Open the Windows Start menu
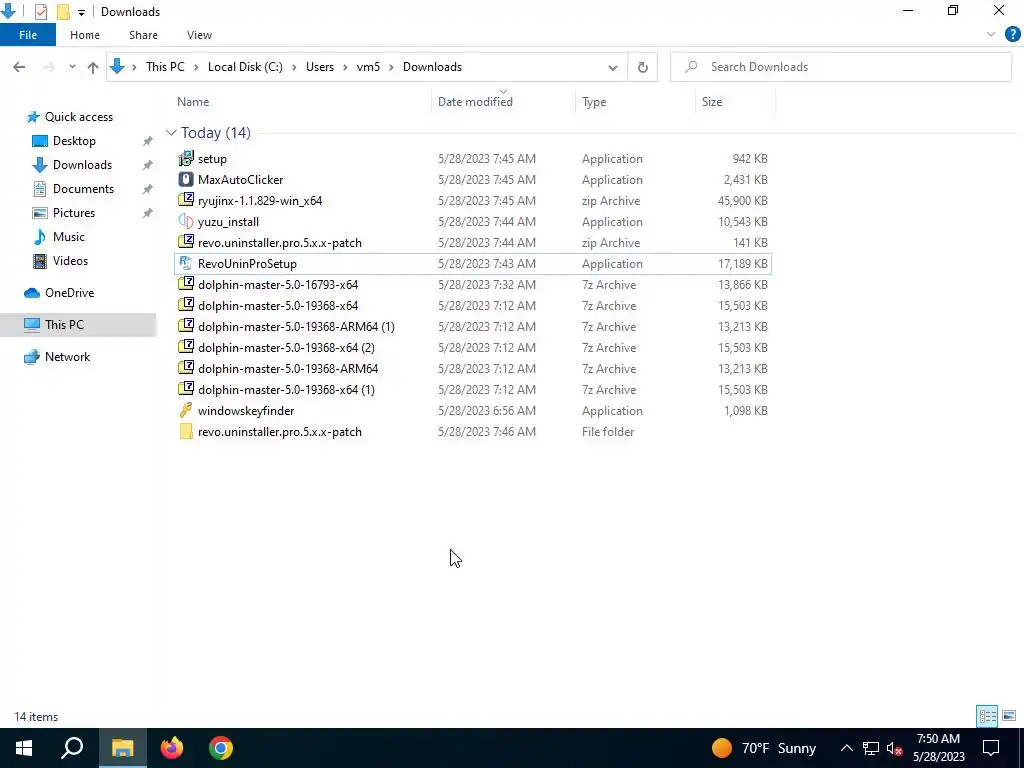The height and width of the screenshot is (768, 1024). tap(24, 748)
